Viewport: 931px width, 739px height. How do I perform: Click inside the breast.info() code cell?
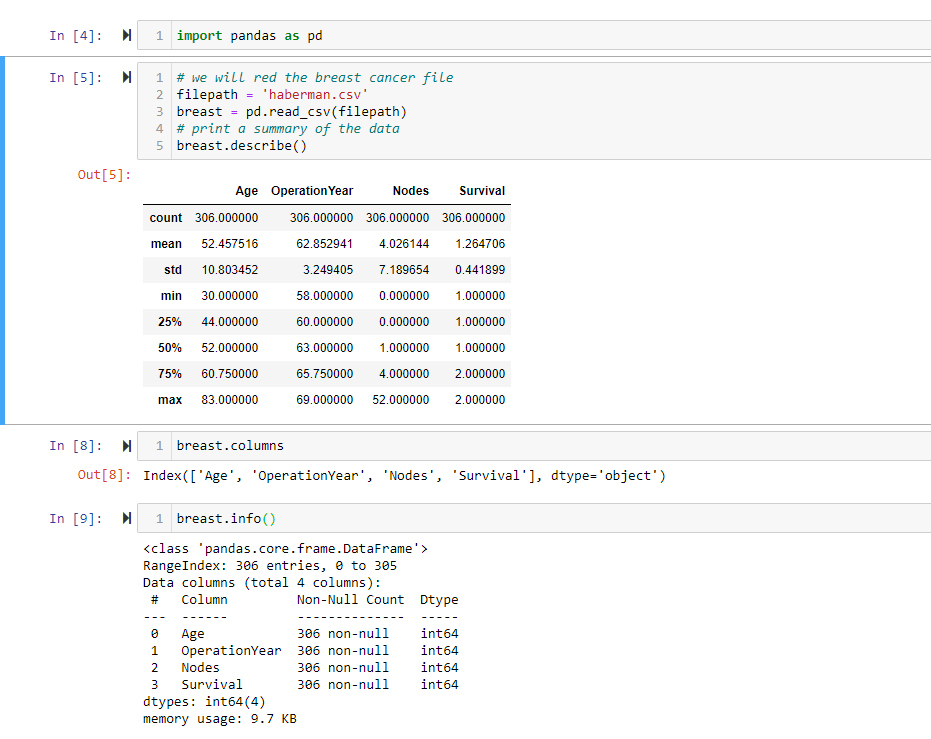tap(228, 518)
